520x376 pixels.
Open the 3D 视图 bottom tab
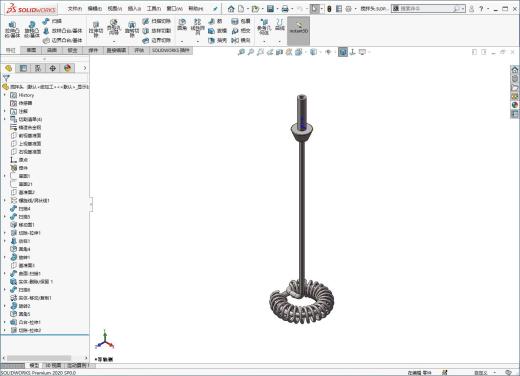point(53,366)
